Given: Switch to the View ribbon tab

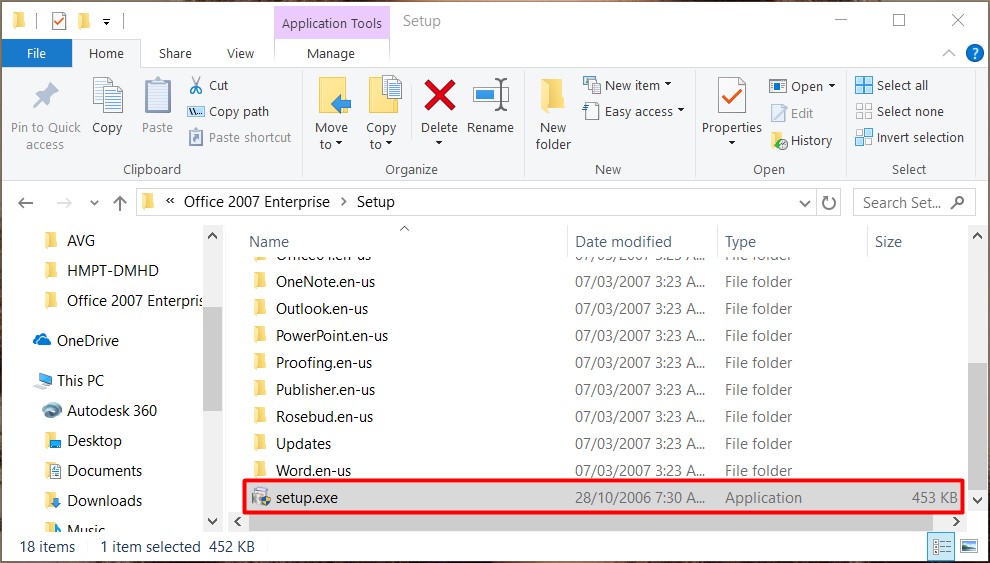Looking at the screenshot, I should tap(241, 54).
